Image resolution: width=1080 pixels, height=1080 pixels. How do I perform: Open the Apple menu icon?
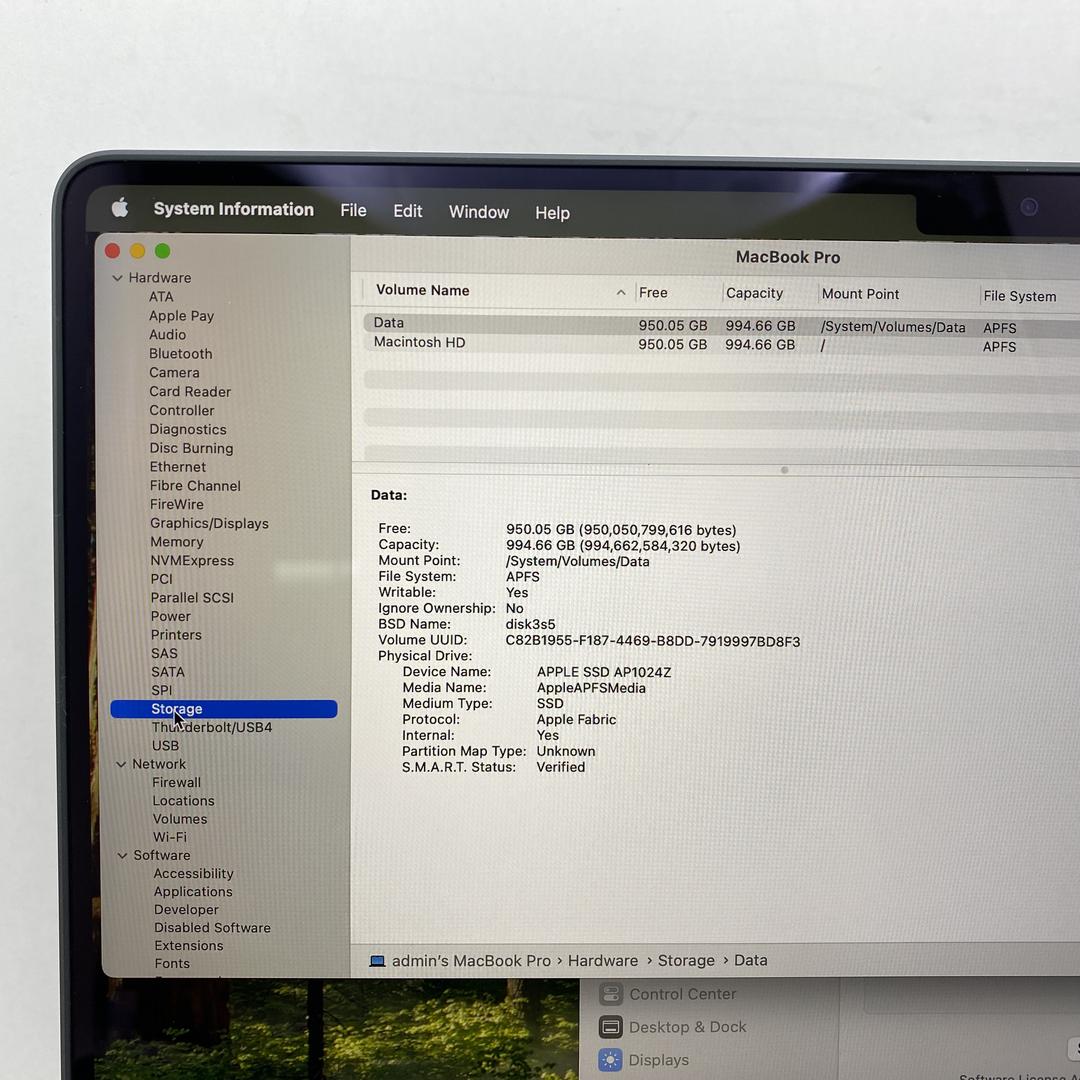[120, 208]
